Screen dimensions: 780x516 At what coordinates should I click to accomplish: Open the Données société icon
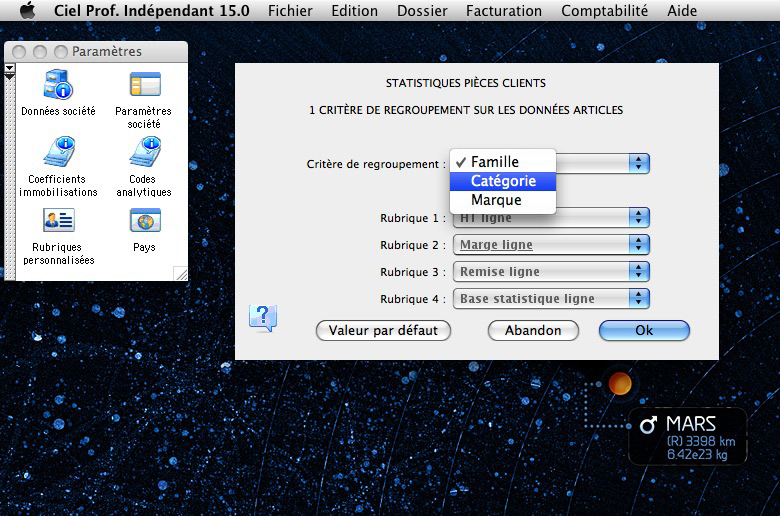(58, 85)
